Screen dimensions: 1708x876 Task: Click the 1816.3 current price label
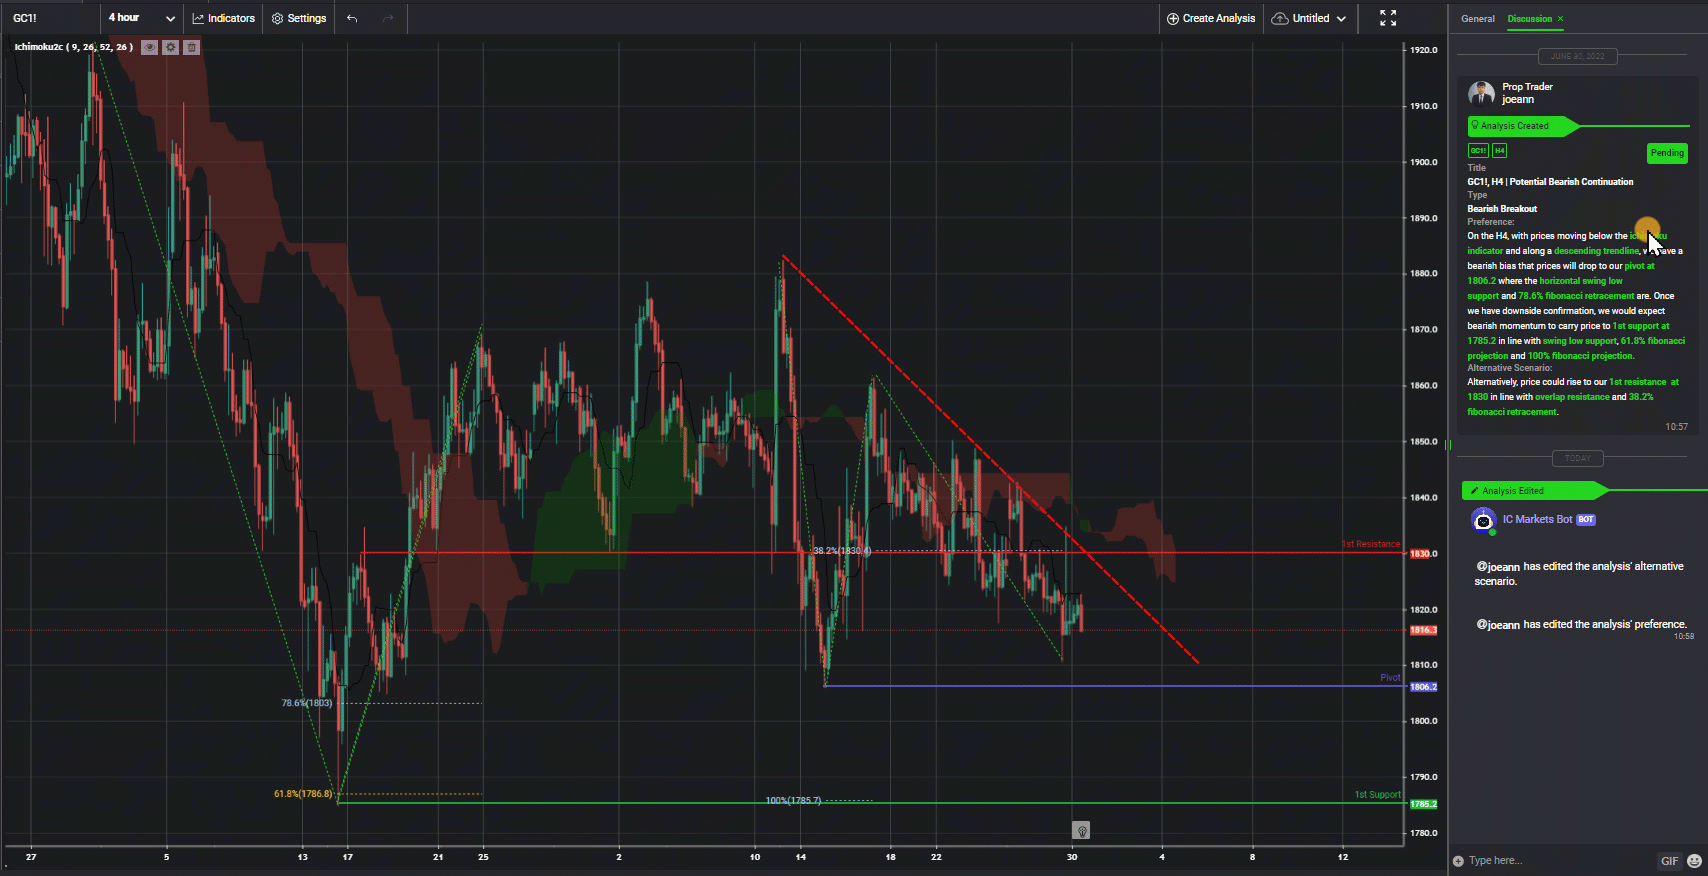pos(1423,630)
